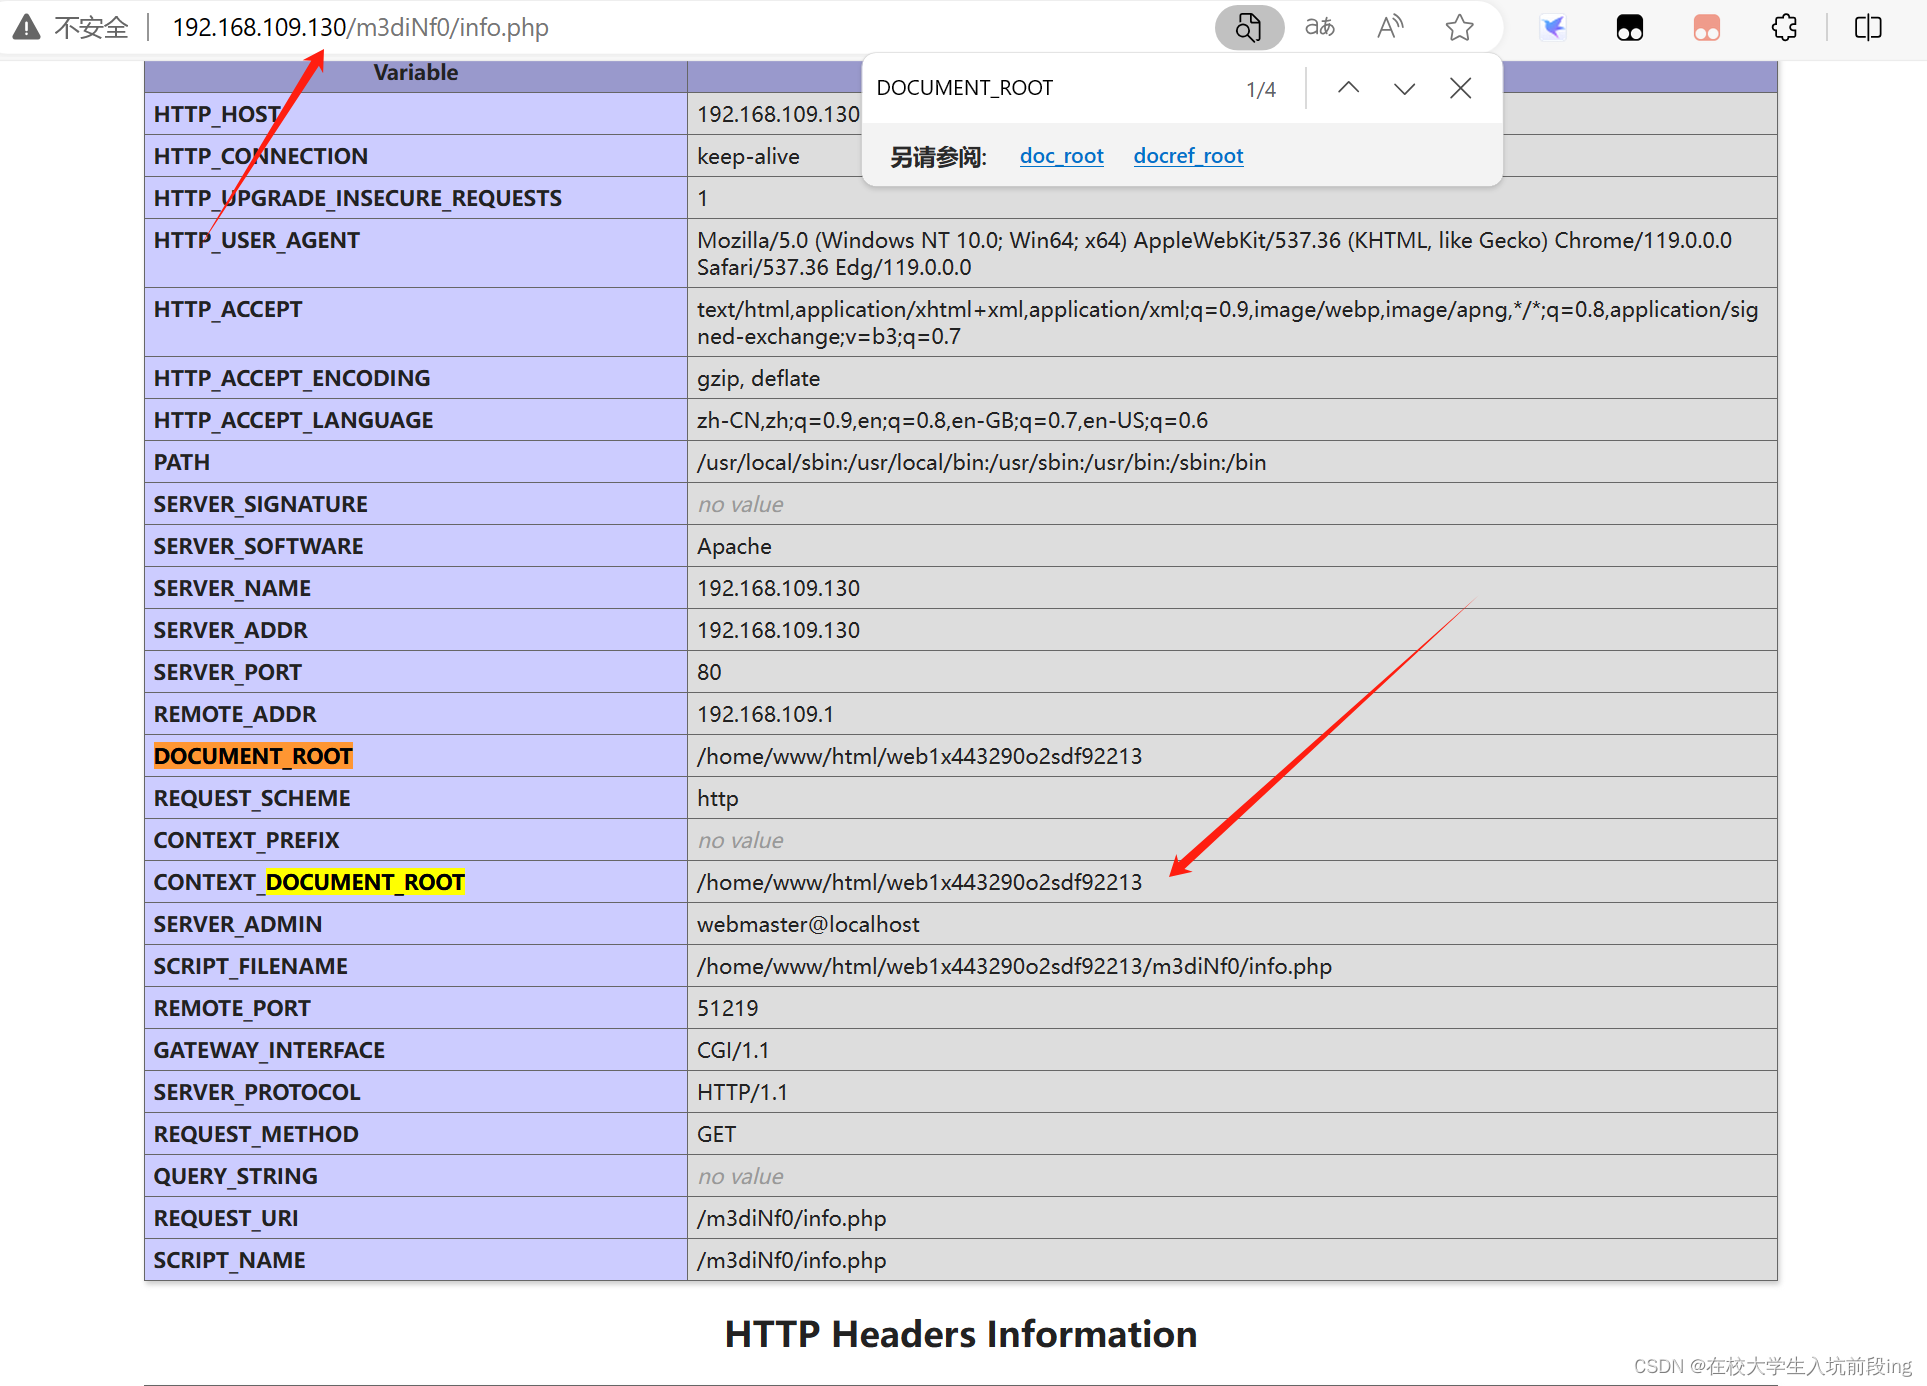1927x1386 pixels.
Task: Open the translate page icon
Action: pos(1319,27)
